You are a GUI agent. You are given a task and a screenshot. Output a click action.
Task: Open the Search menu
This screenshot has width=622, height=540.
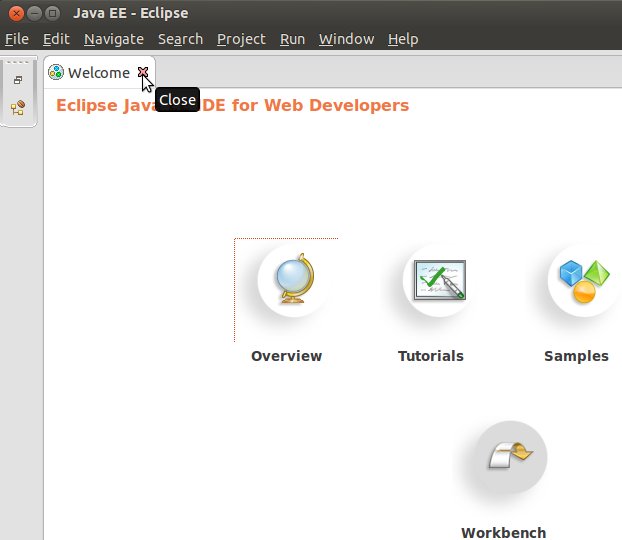(180, 39)
